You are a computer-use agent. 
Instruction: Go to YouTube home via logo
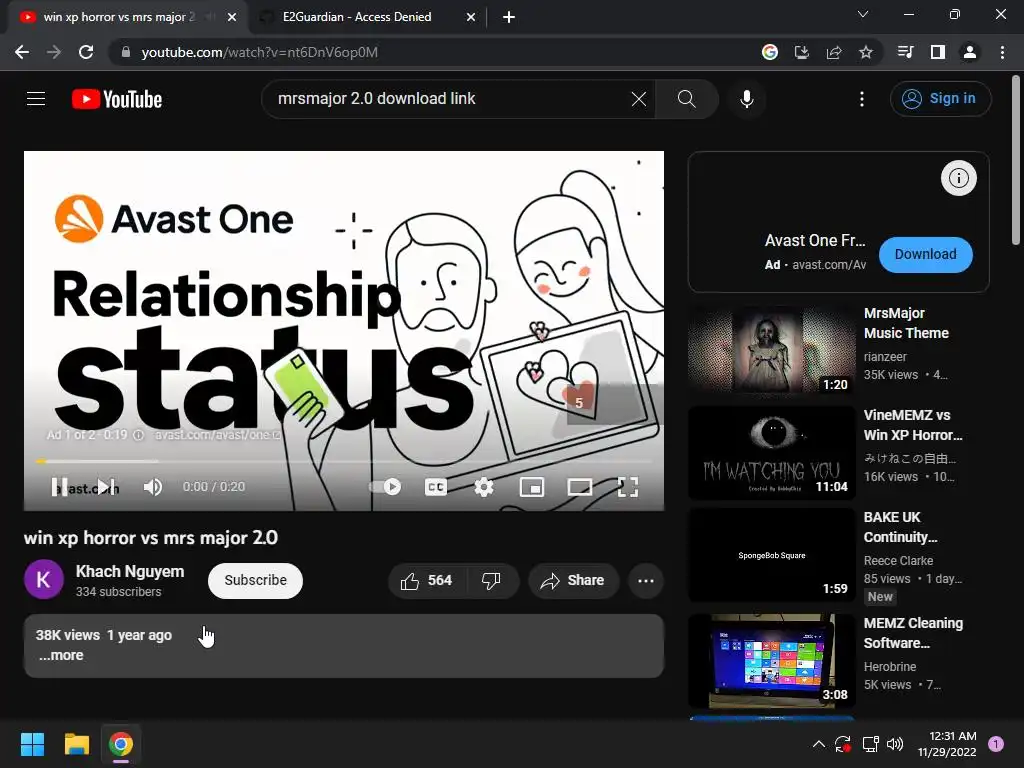[x=117, y=99]
